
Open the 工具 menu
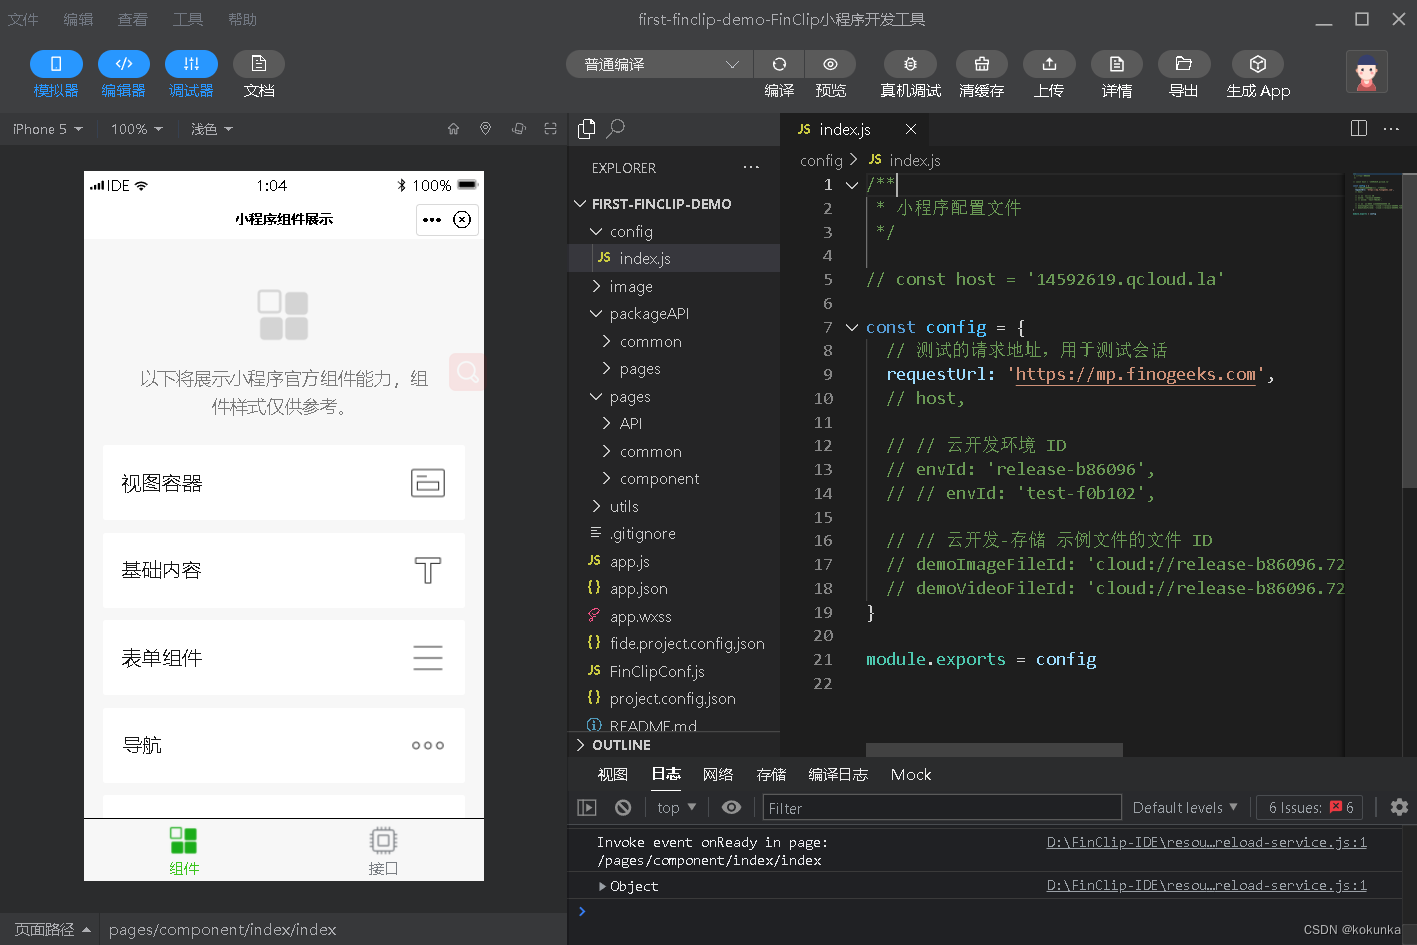tap(187, 18)
